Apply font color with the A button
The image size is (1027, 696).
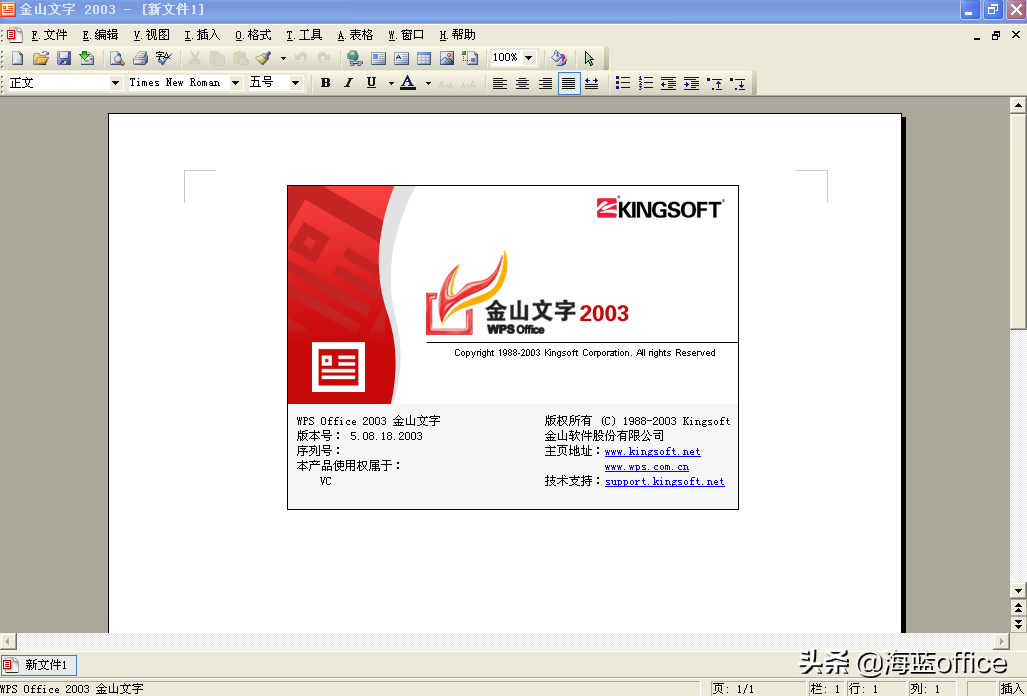pyautogui.click(x=408, y=83)
